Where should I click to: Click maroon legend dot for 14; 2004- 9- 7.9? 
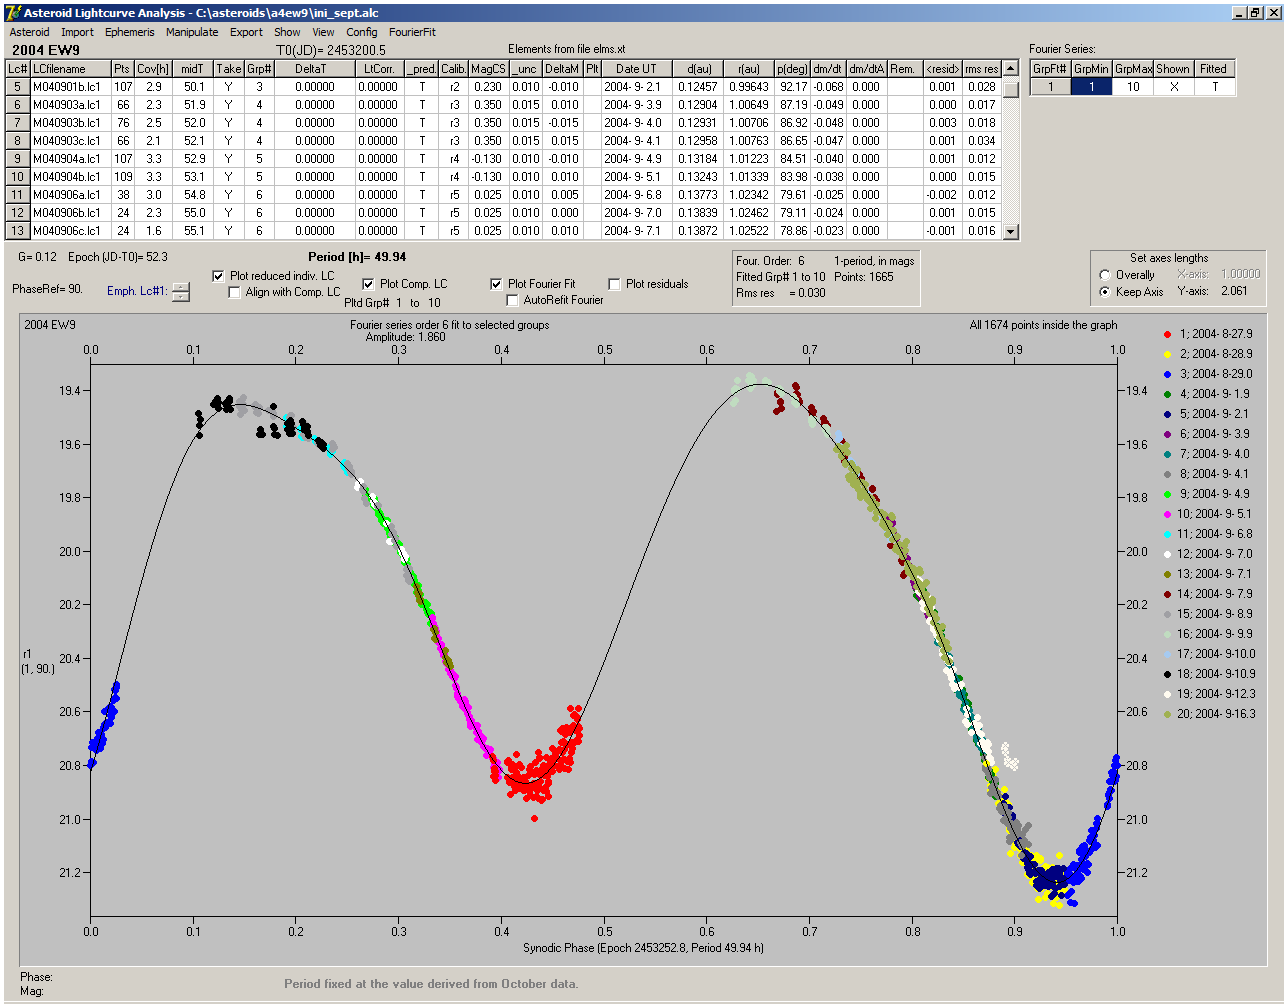click(1168, 594)
